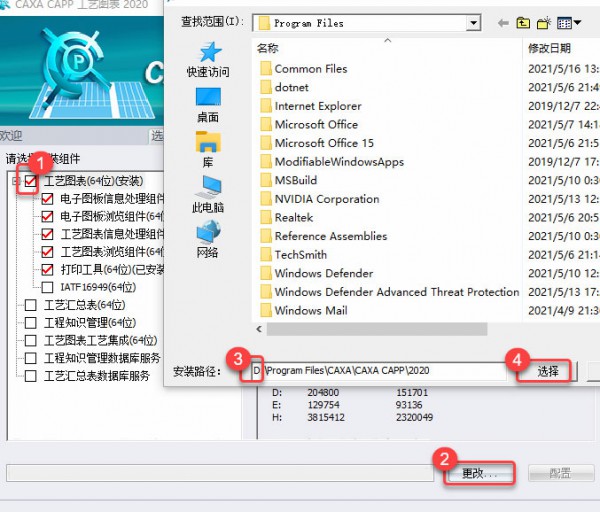The width and height of the screenshot is (600, 512).
Task: Click the horizontal scrollbar of file list
Action: coord(377,329)
